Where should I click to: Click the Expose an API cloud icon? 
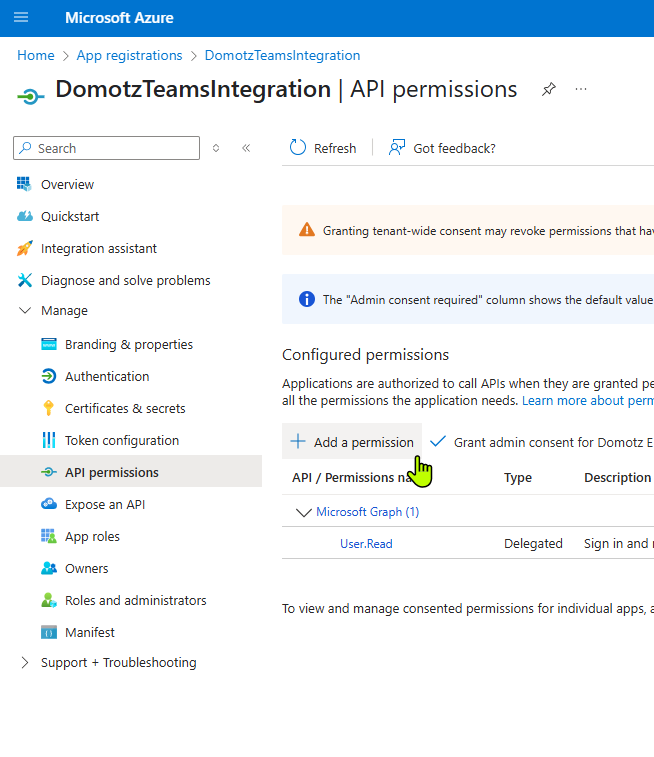(49, 504)
